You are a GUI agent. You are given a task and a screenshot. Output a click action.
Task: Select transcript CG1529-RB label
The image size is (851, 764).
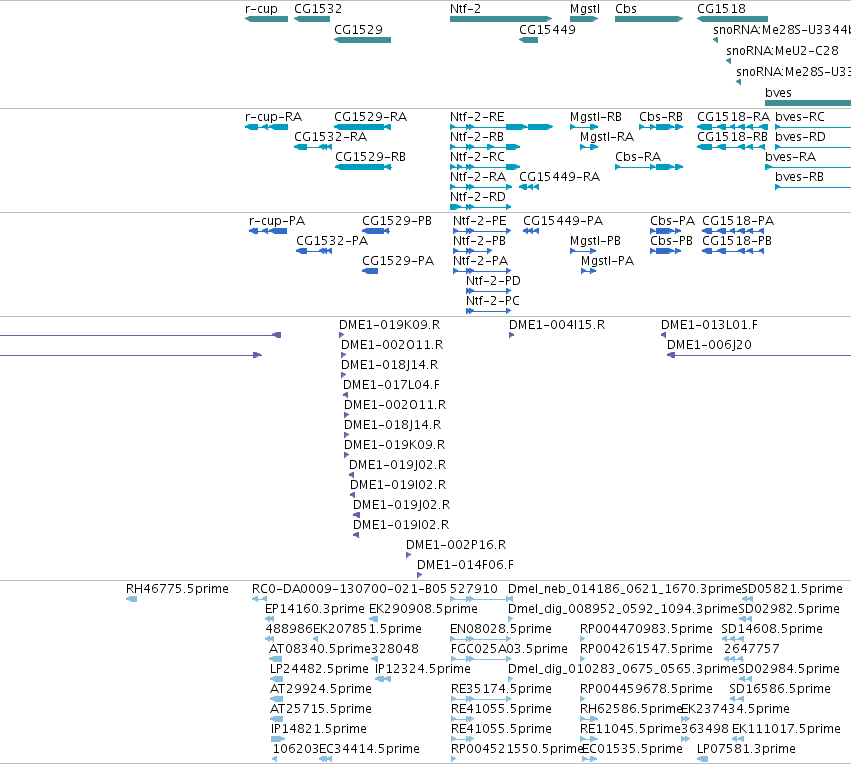[370, 157]
